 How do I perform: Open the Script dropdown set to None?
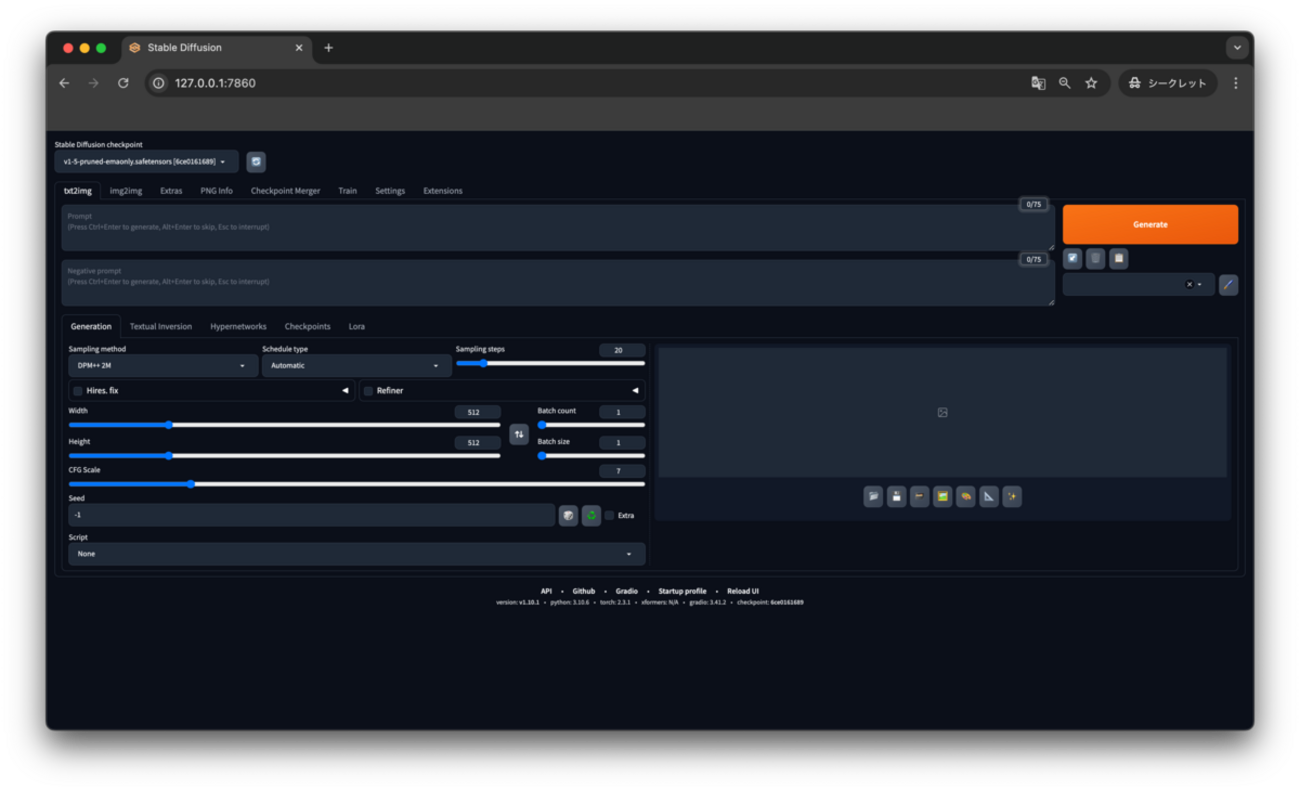tap(355, 553)
